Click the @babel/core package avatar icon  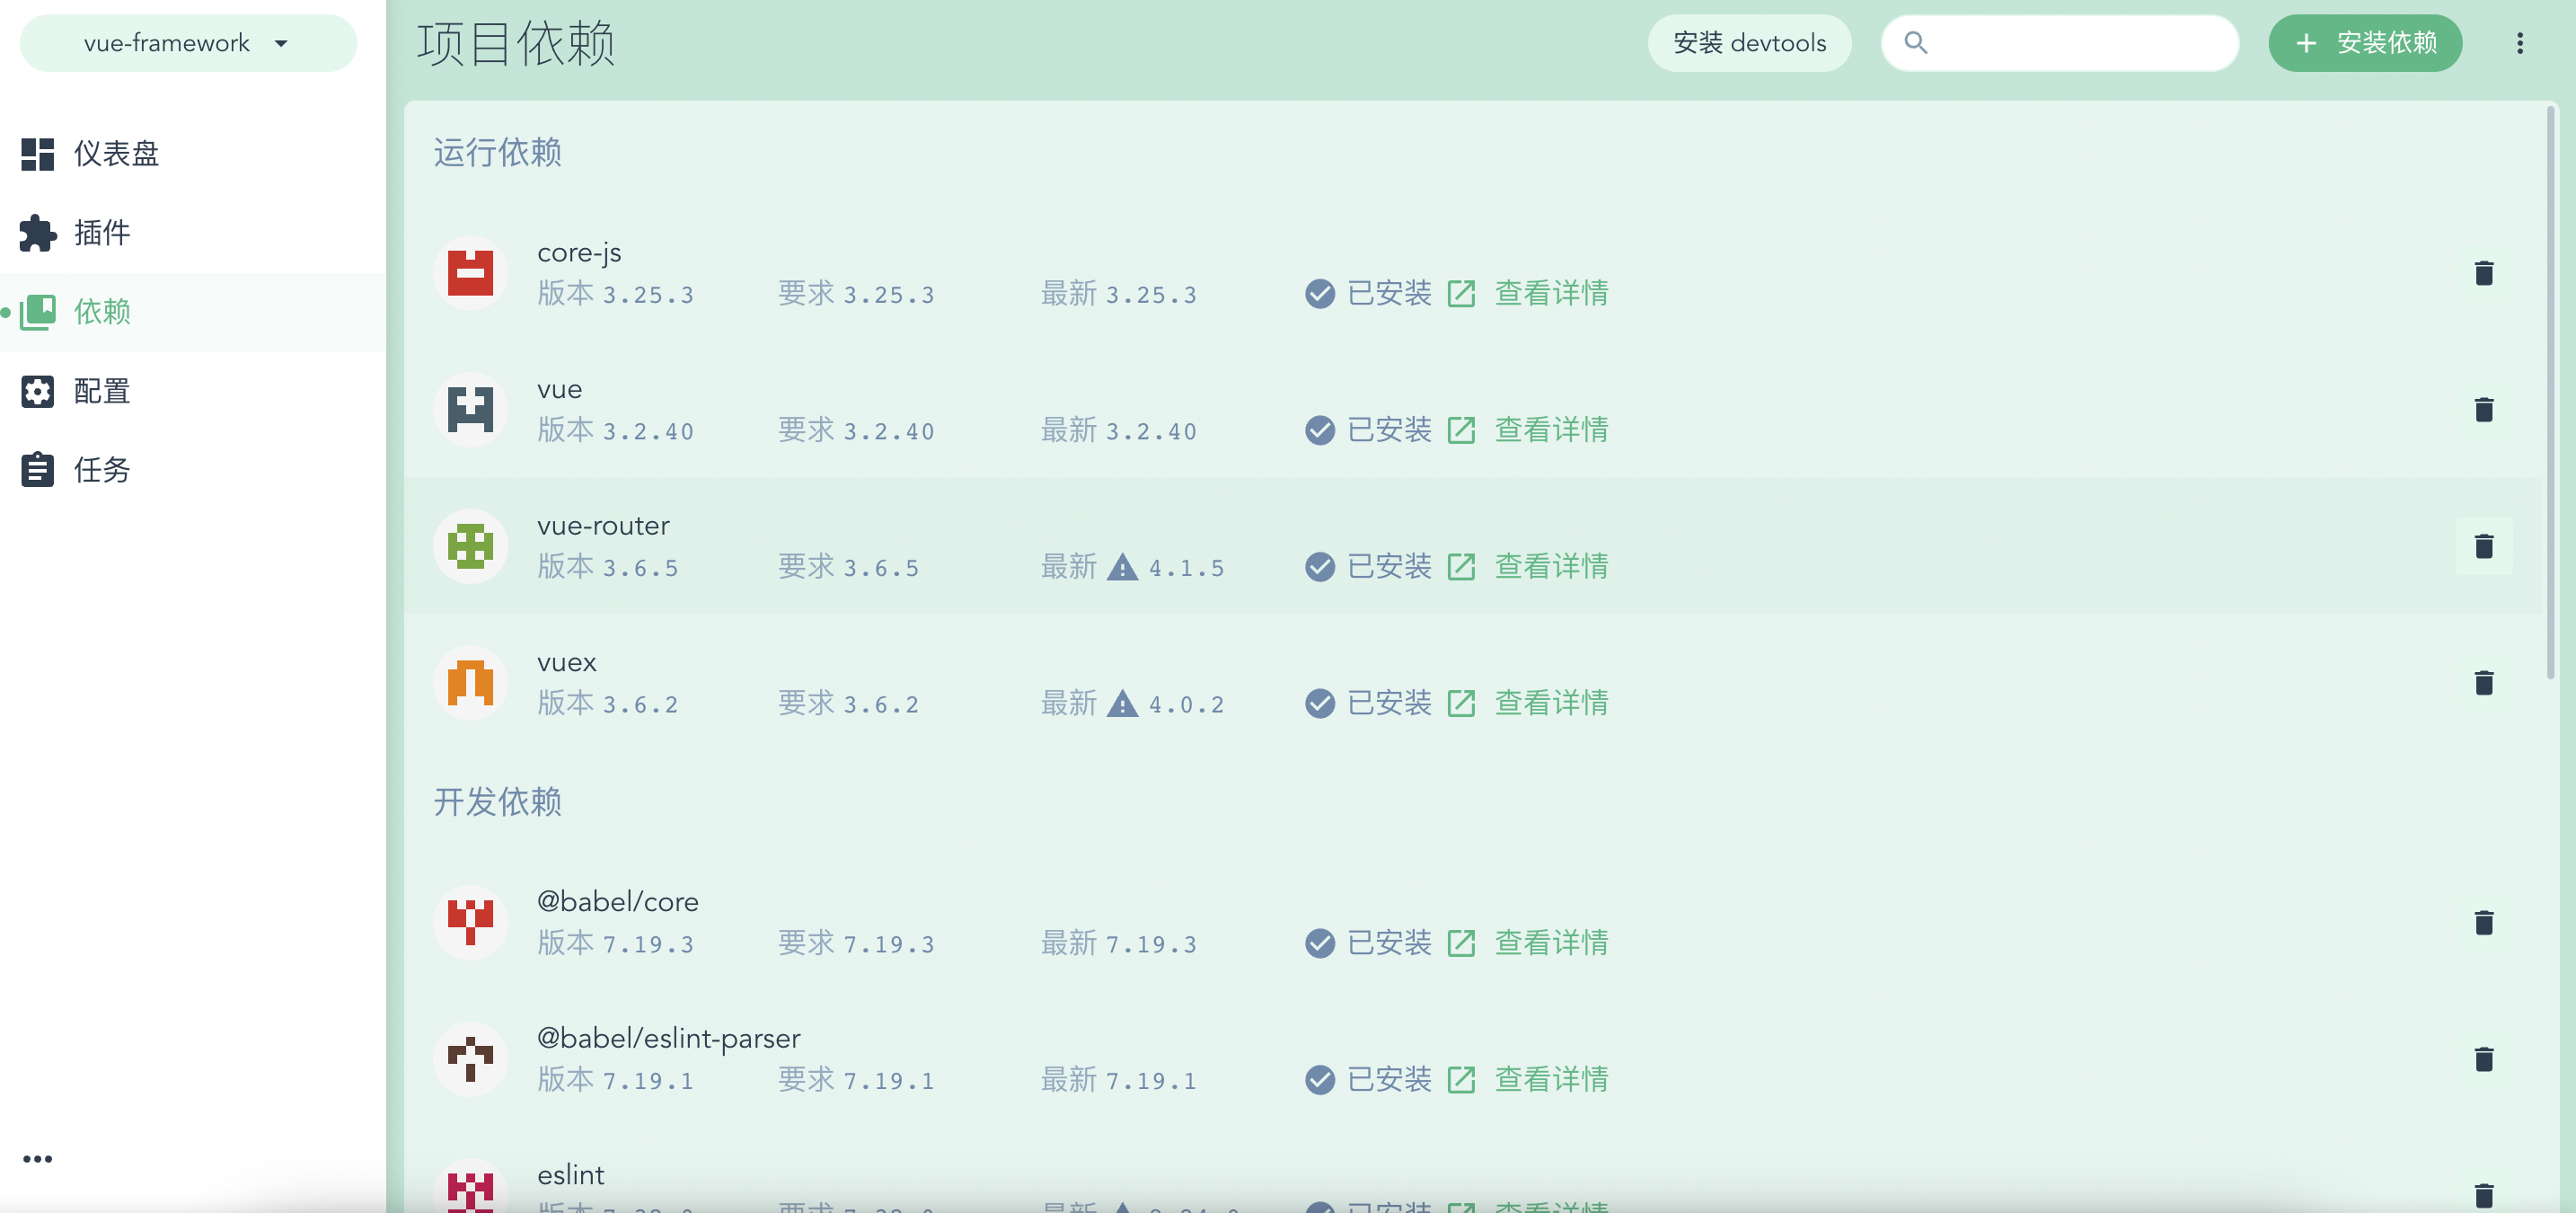[470, 922]
